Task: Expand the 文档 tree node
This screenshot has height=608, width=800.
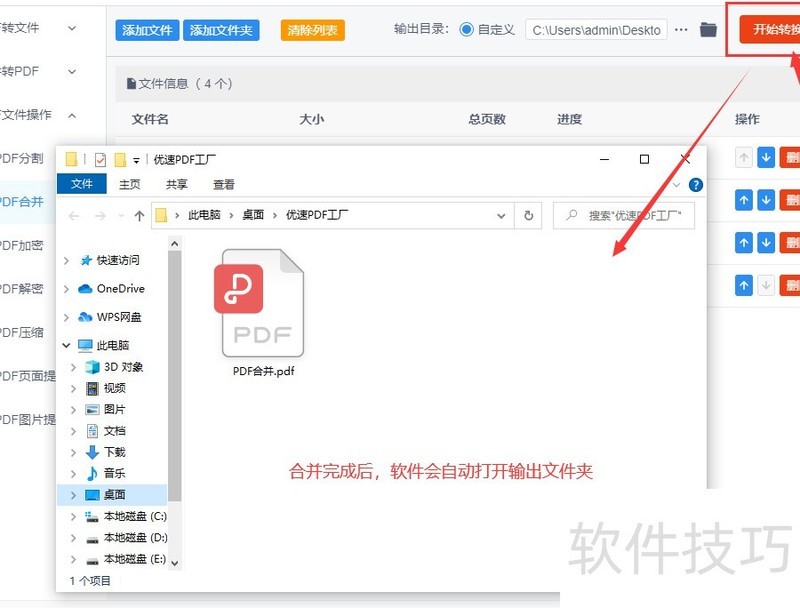Action: click(73, 431)
